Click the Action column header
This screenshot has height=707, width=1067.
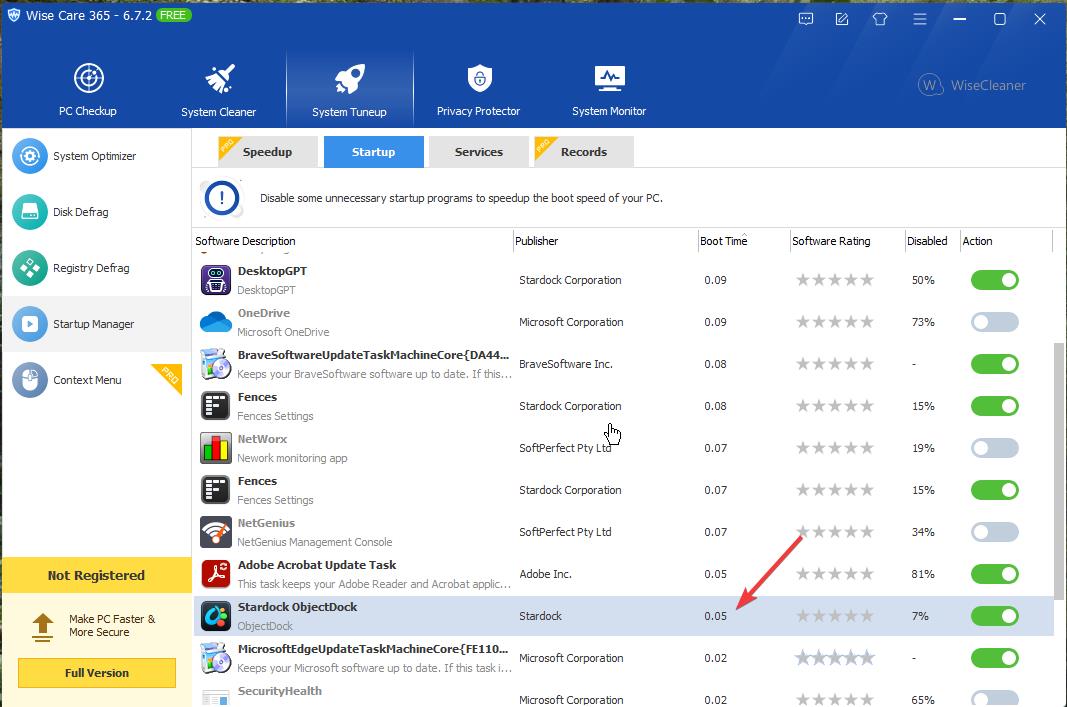click(x=1006, y=241)
